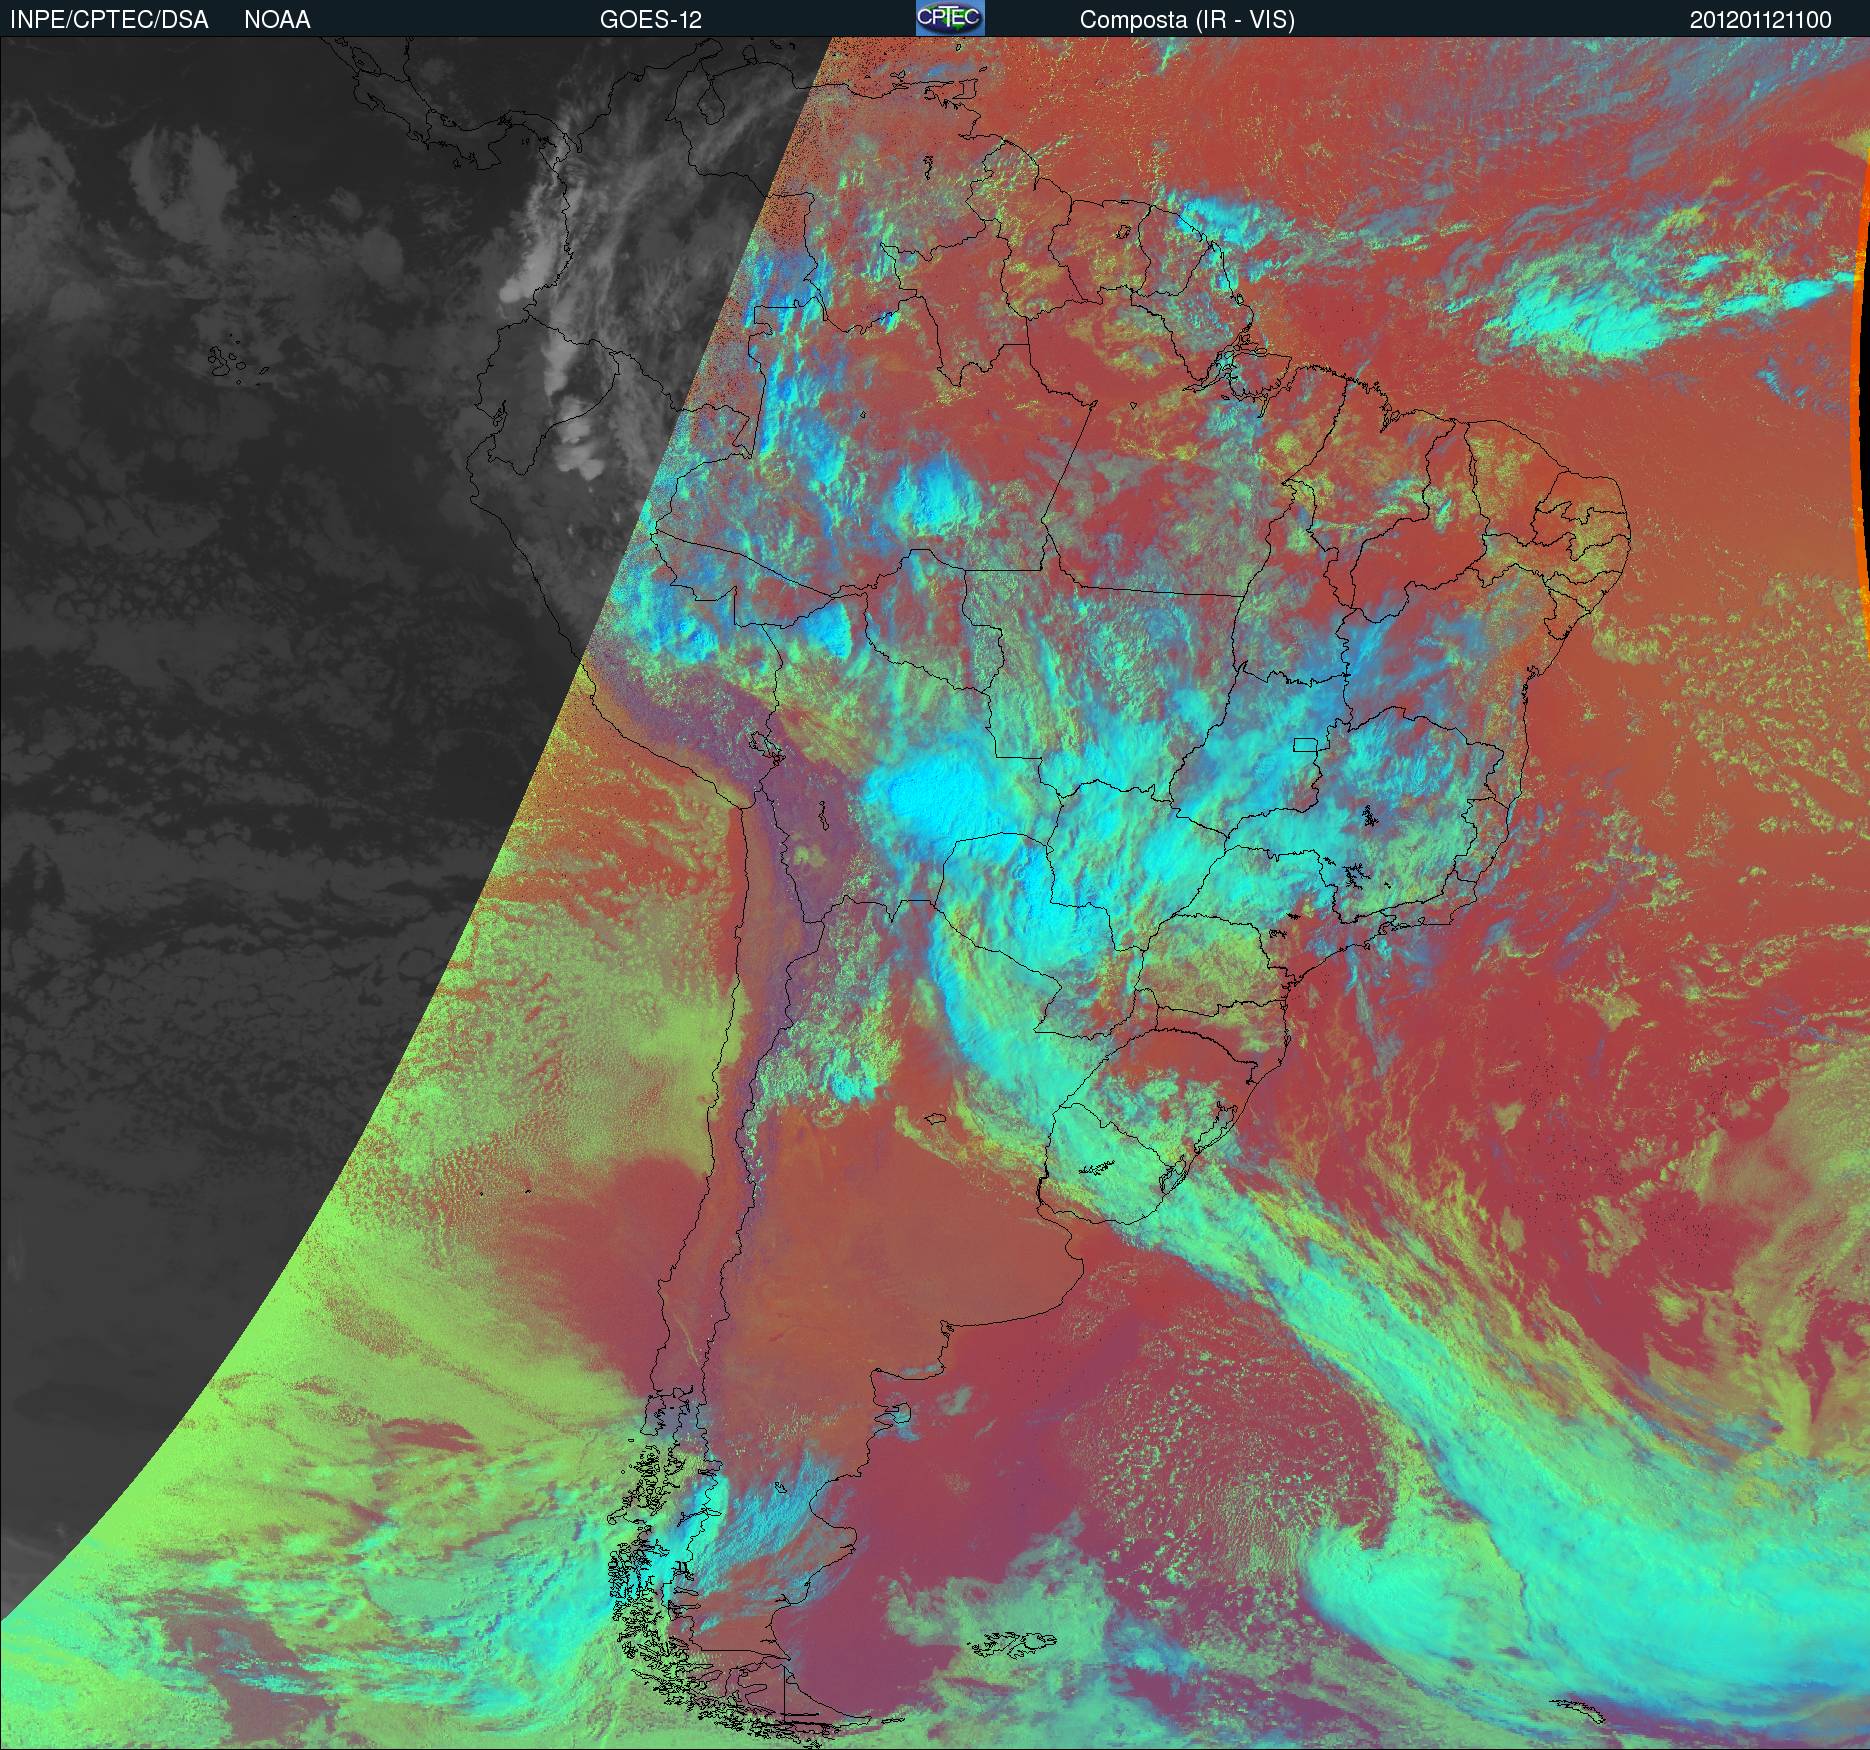Select the 'INPE/CPTEC/DSA' header text
Screen dimensions: 1870x1750
(109, 20)
